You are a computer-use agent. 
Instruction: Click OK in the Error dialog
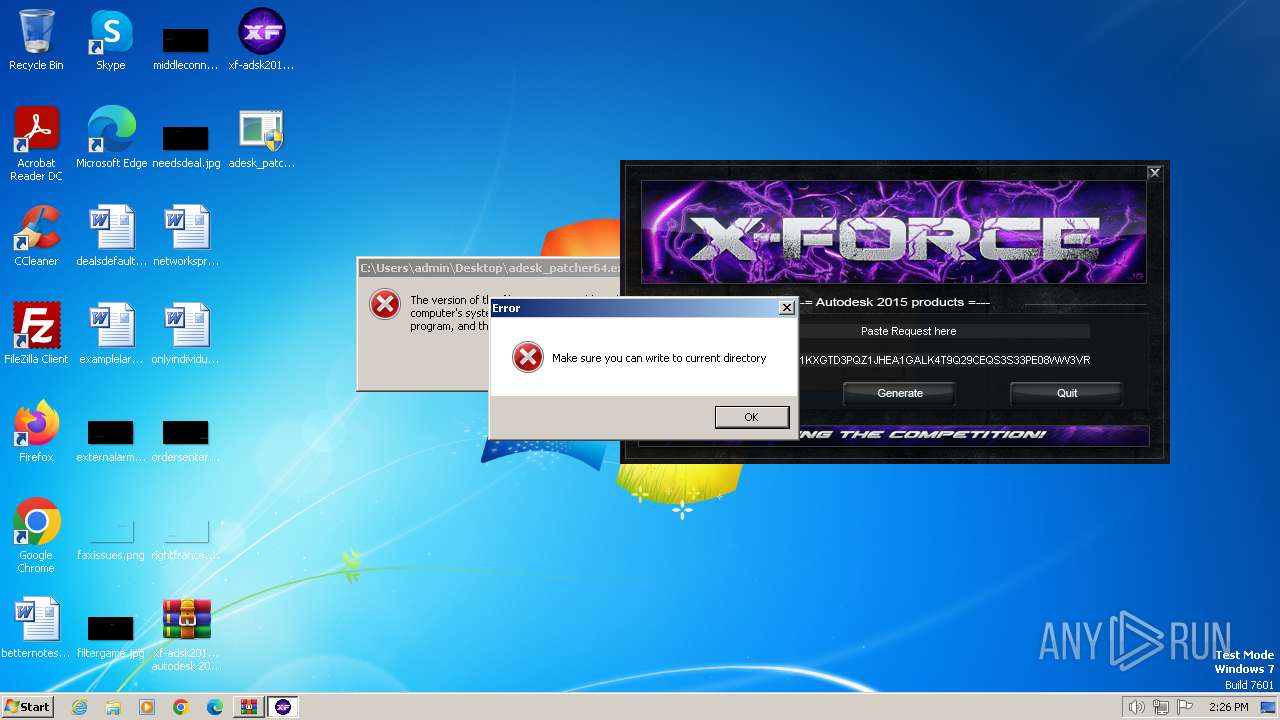752,417
